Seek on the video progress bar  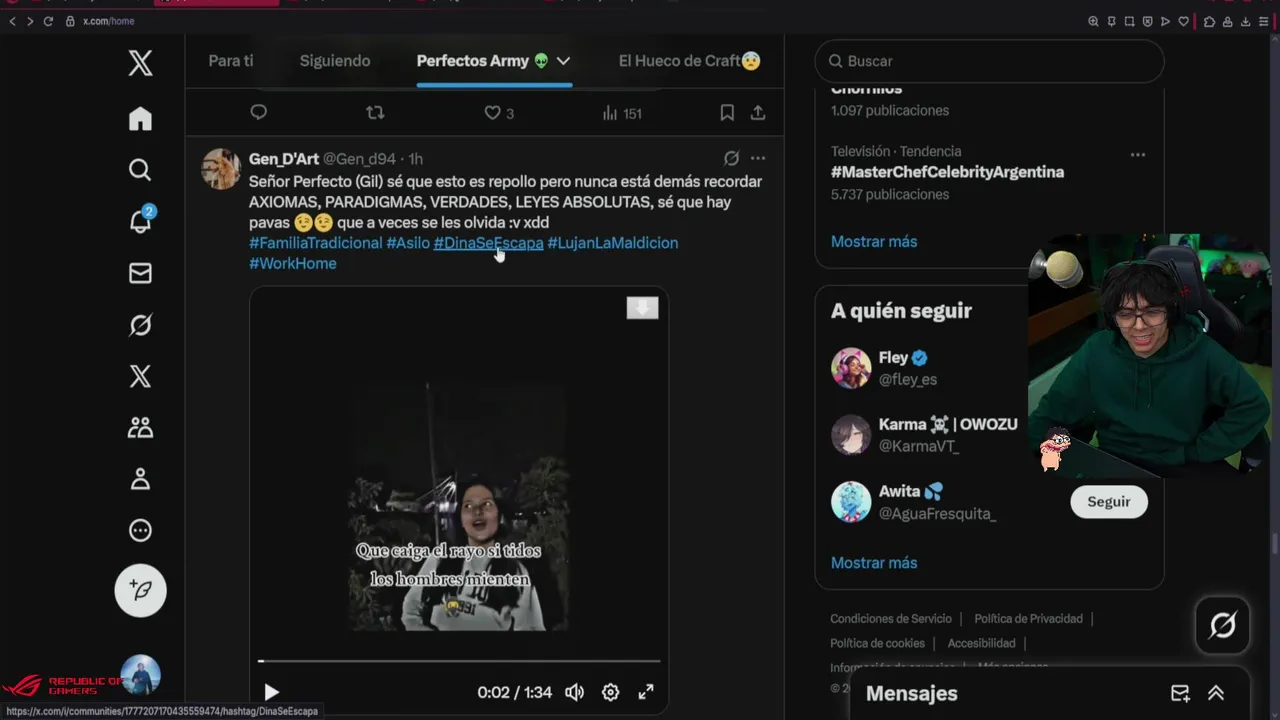tap(459, 661)
